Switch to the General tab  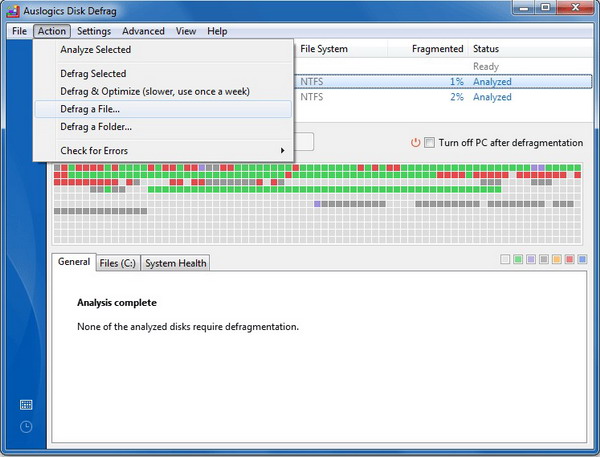tap(74, 262)
